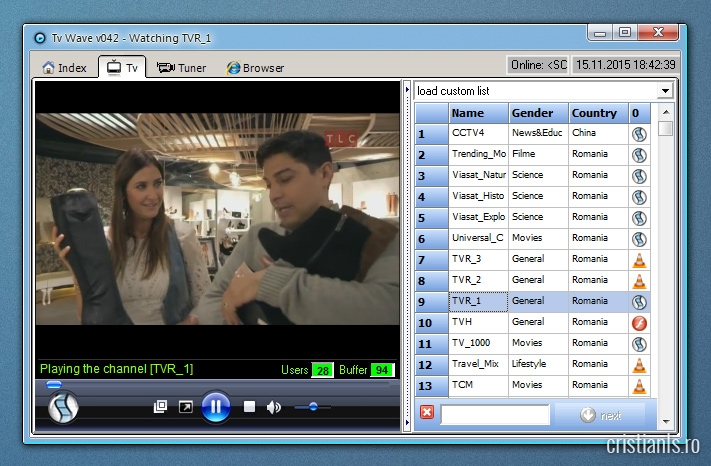Click the SopCast icon for CCTV4
This screenshot has height=466, width=711.
pos(639,134)
